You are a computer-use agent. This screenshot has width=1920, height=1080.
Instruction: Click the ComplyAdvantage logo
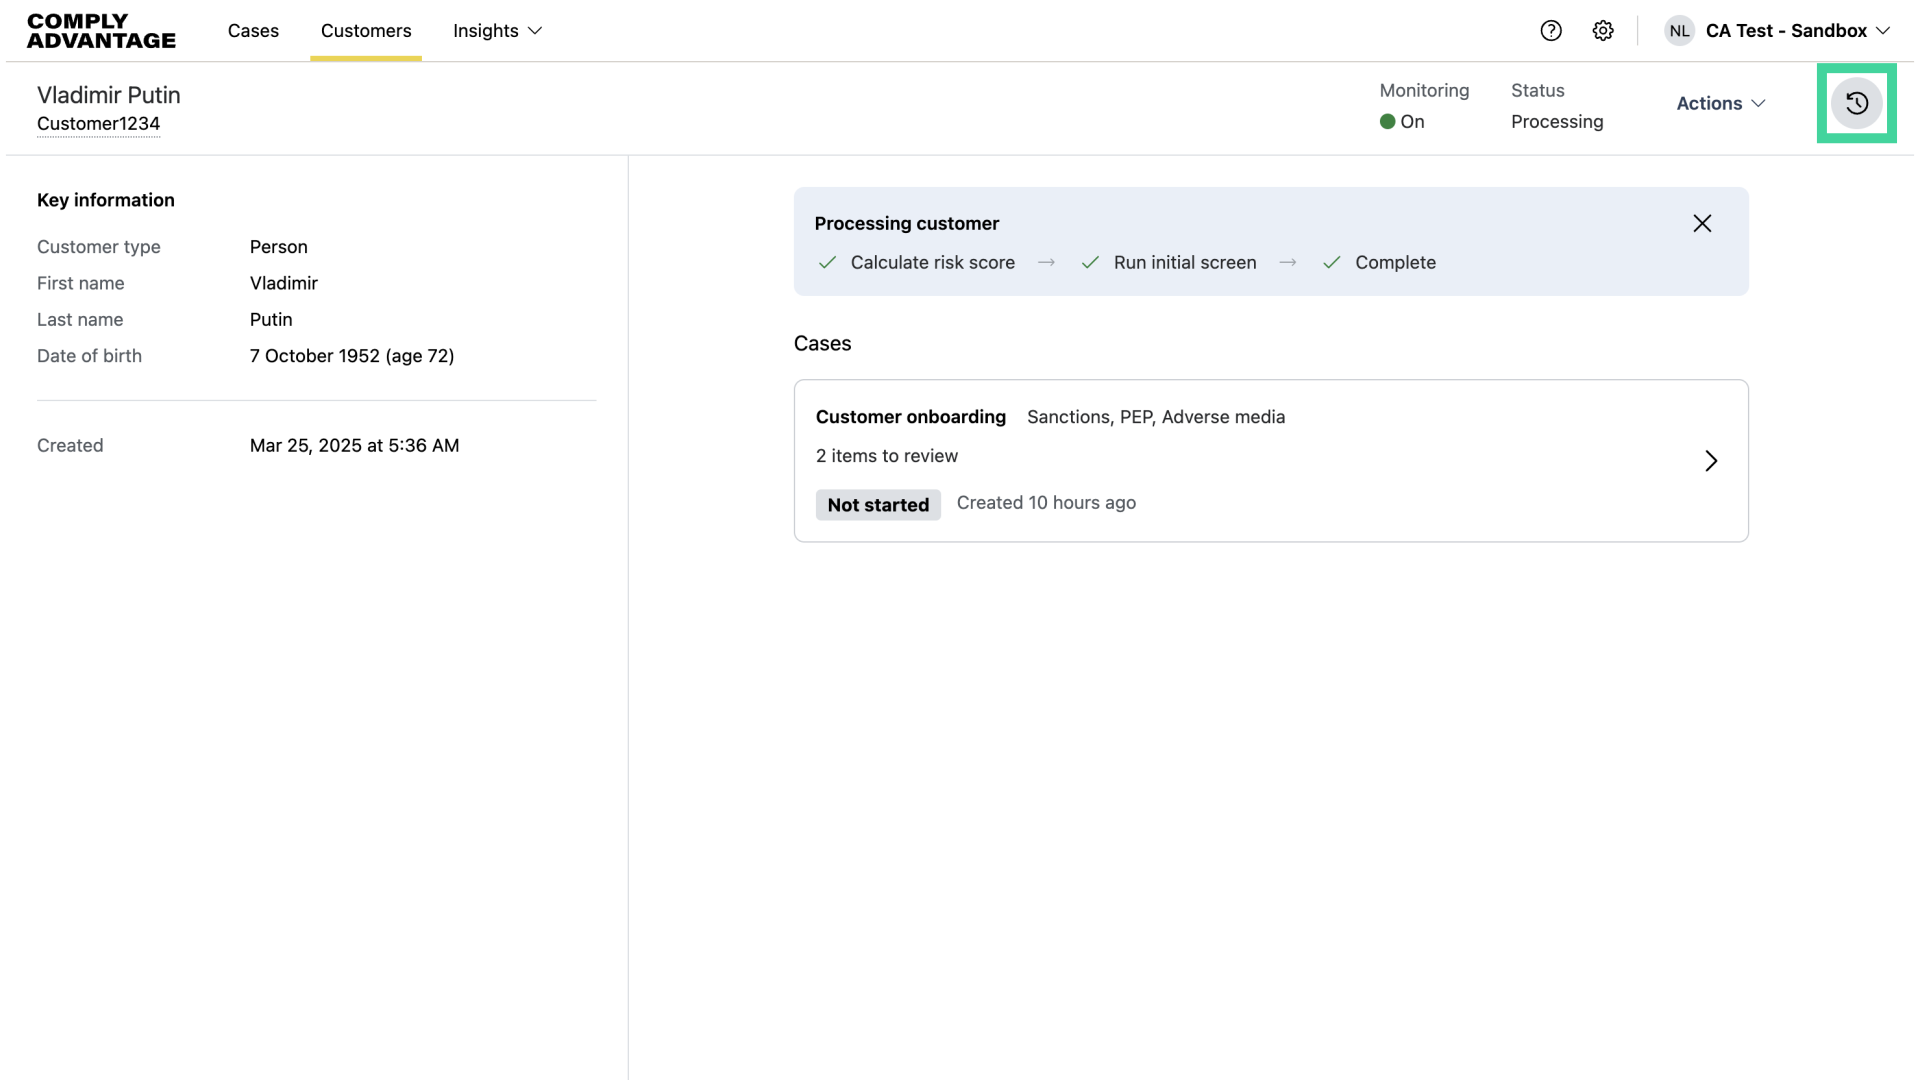point(101,31)
